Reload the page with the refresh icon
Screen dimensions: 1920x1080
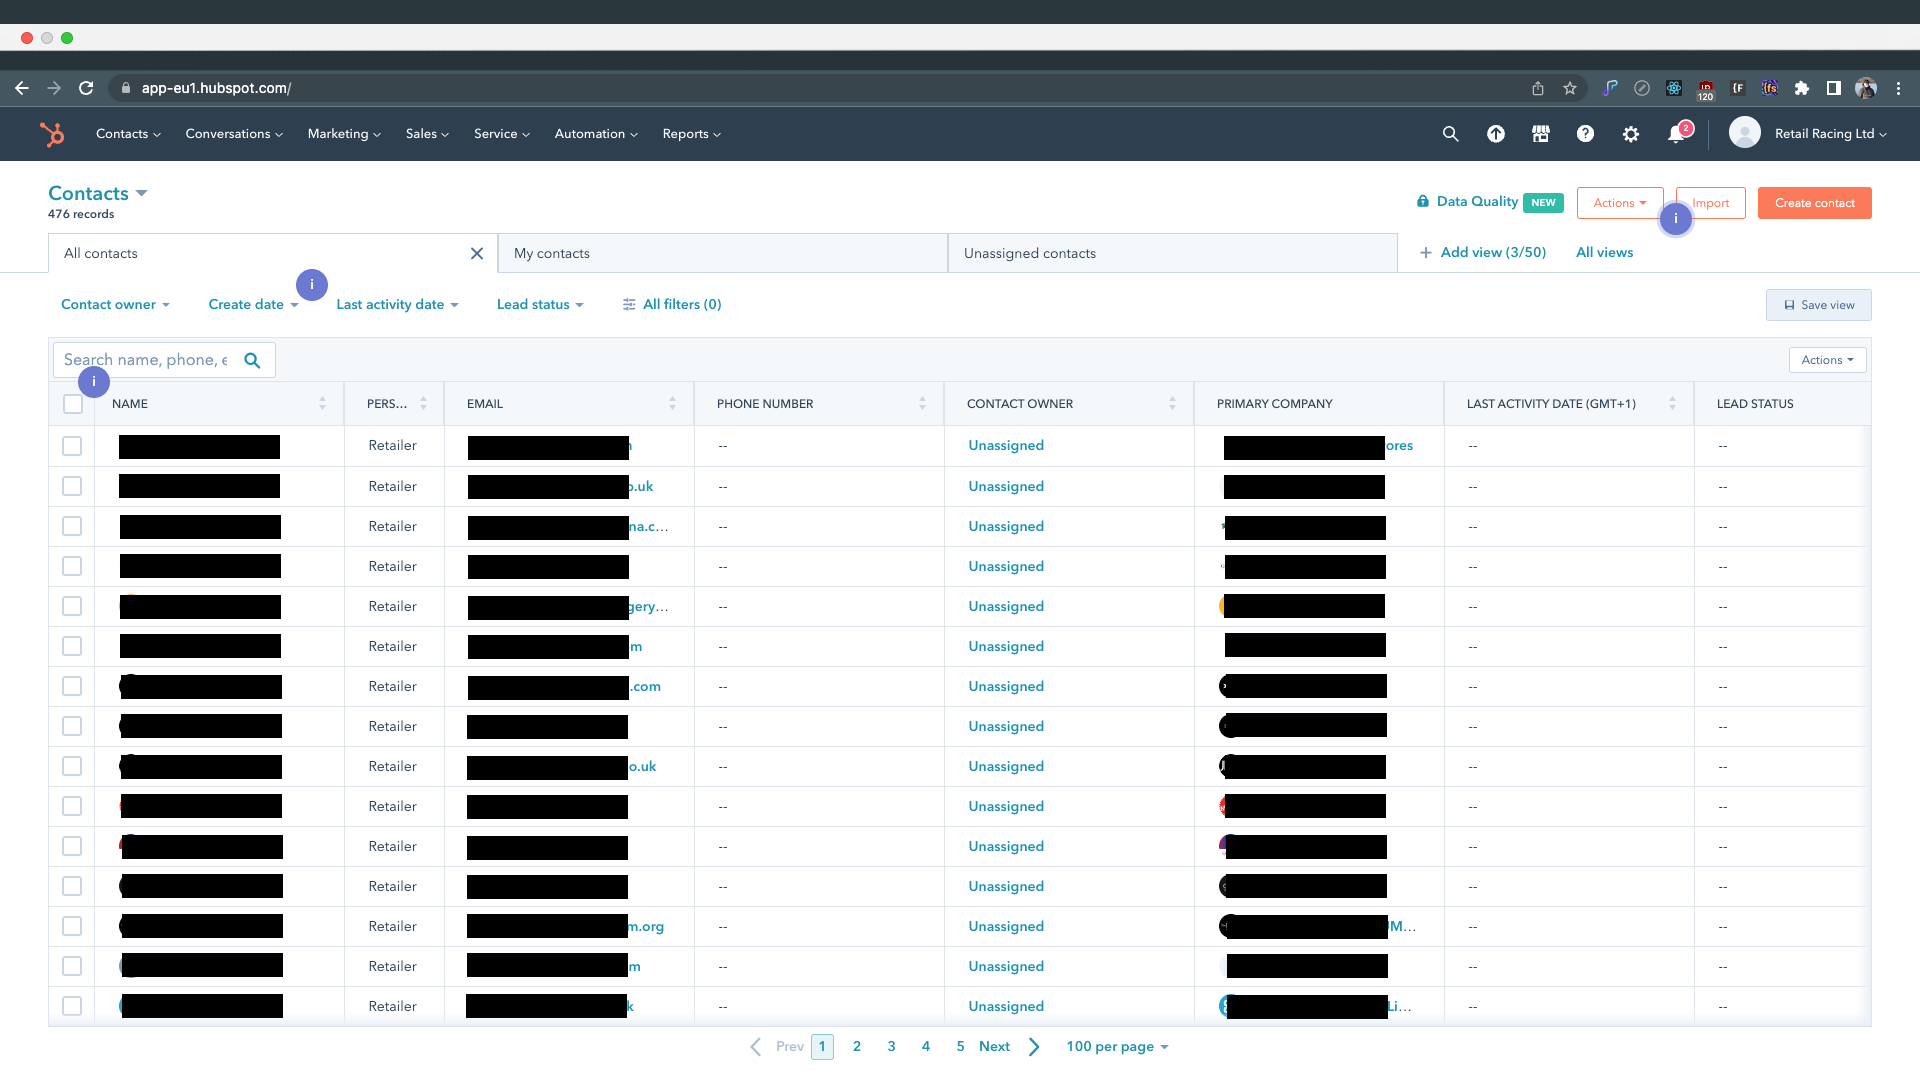pos(86,88)
